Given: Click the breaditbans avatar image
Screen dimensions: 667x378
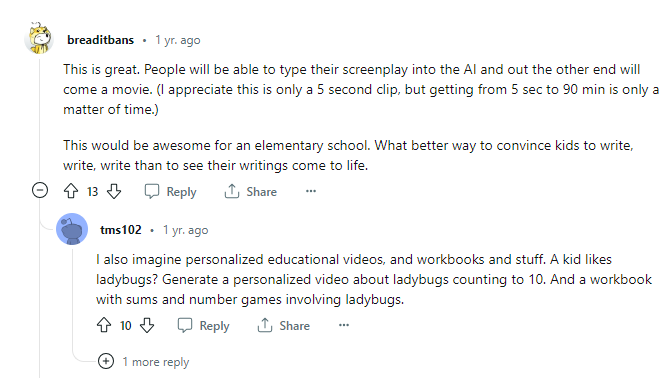Looking at the screenshot, I should [x=39, y=38].
